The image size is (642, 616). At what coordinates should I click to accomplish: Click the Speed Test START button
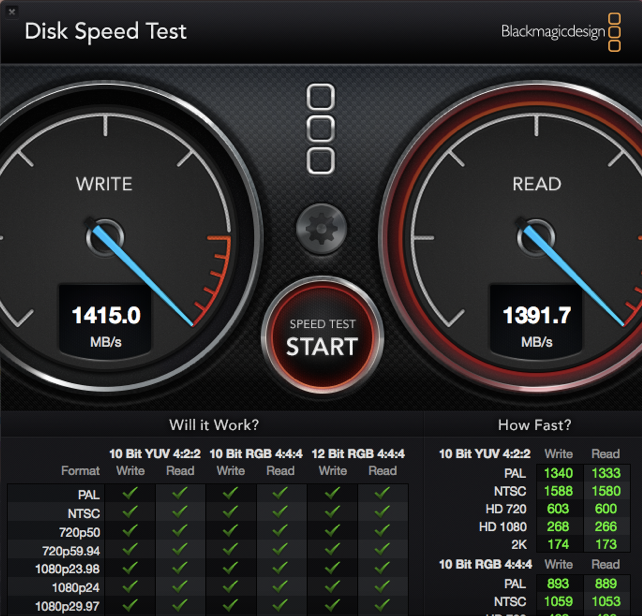322,337
